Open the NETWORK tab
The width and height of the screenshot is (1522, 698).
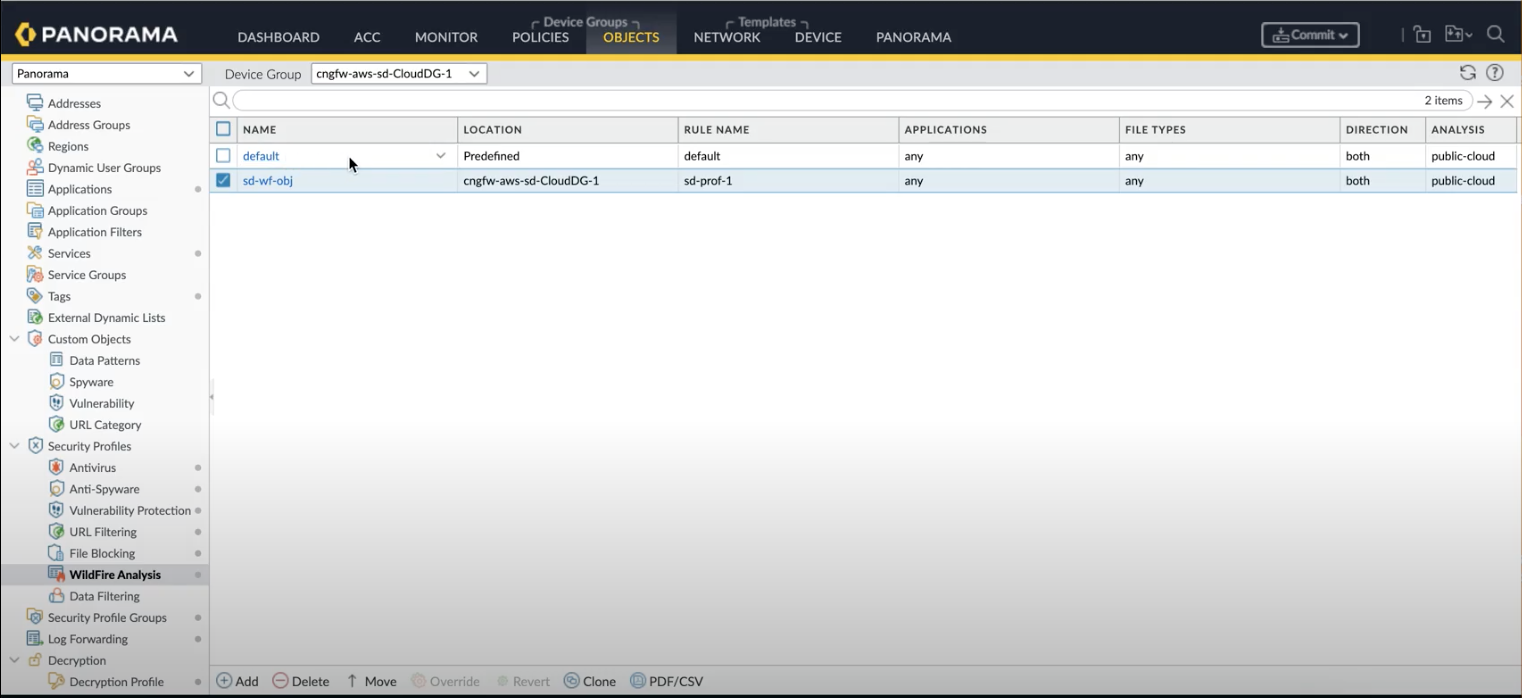pos(727,37)
